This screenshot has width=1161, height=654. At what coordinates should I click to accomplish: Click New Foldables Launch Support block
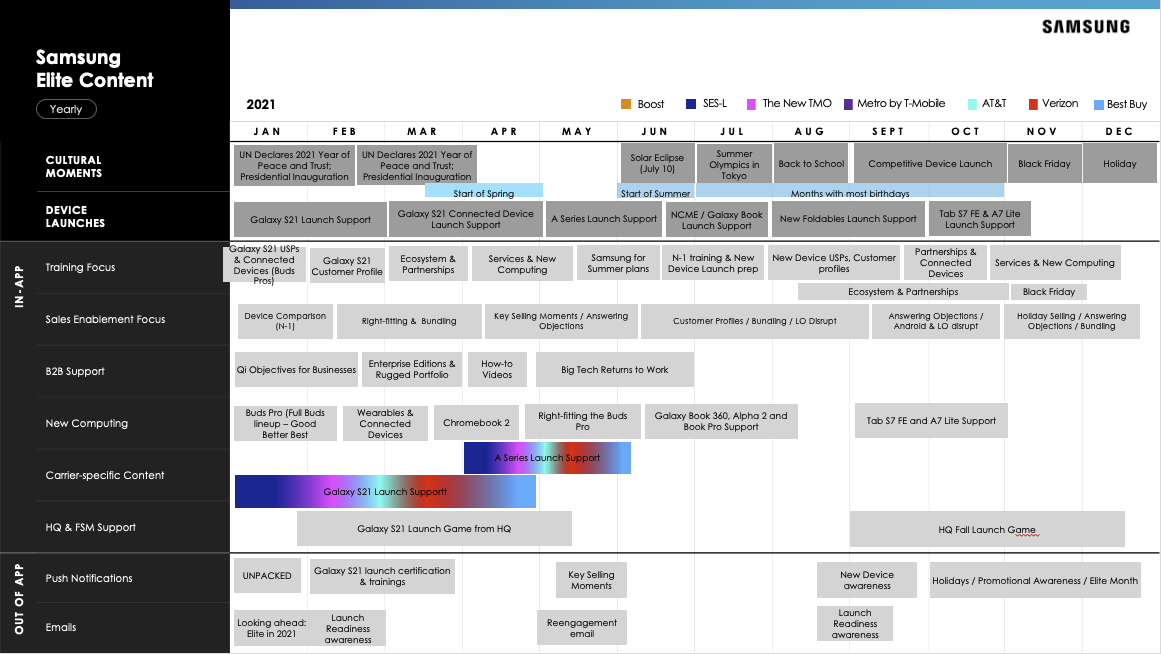tap(848, 219)
